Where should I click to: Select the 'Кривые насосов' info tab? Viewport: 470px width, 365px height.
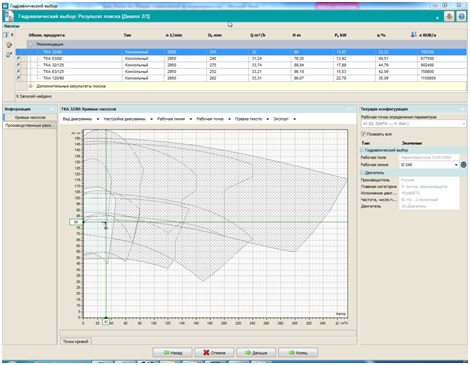tap(30, 118)
